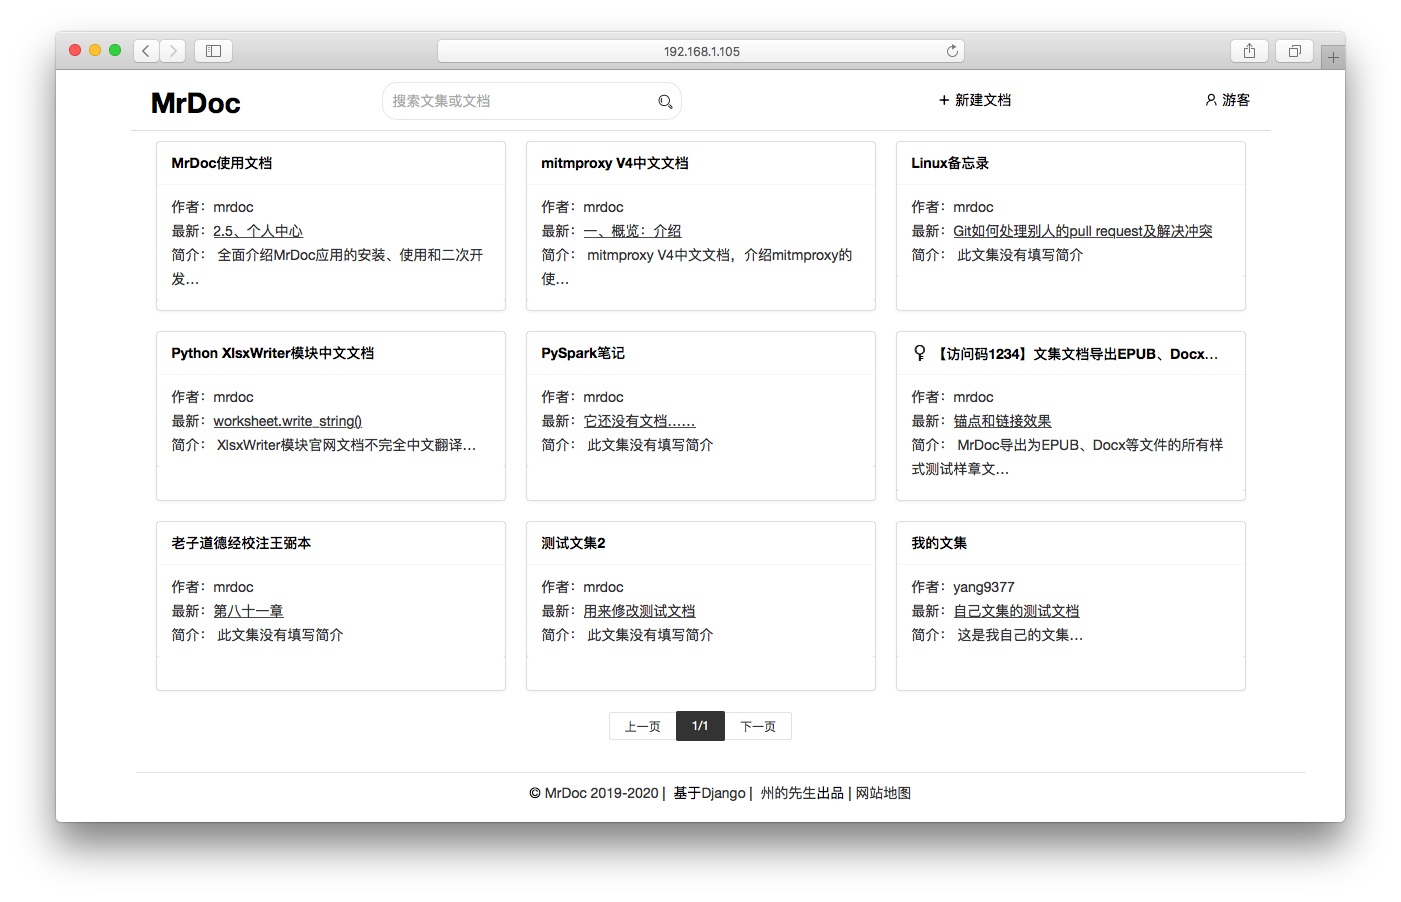This screenshot has height=902, width=1401.
Task: Click 新建文档 to create new document
Action: pyautogui.click(x=975, y=100)
